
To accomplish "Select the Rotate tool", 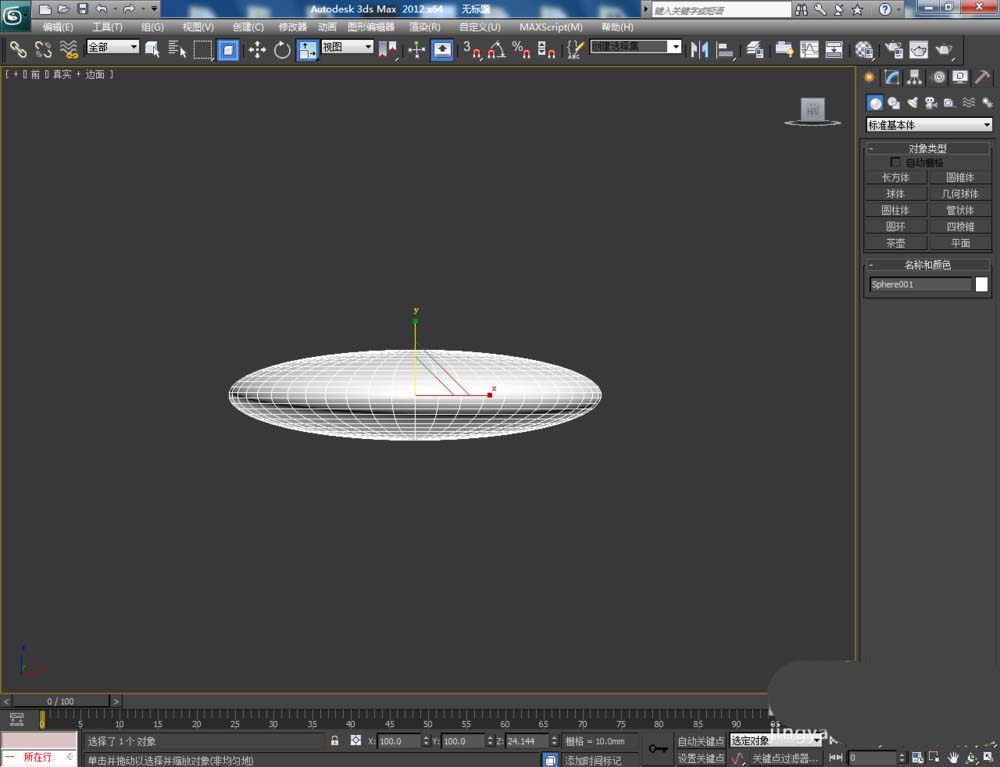I will point(282,49).
